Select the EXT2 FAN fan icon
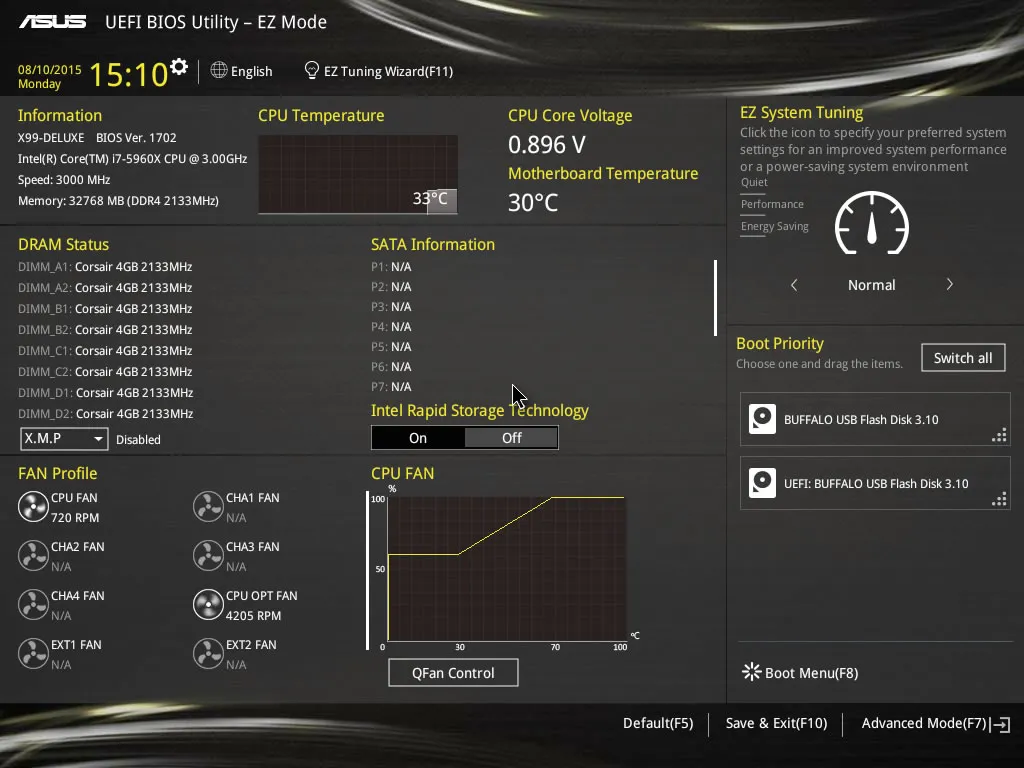The image size is (1024, 768). coord(208,654)
